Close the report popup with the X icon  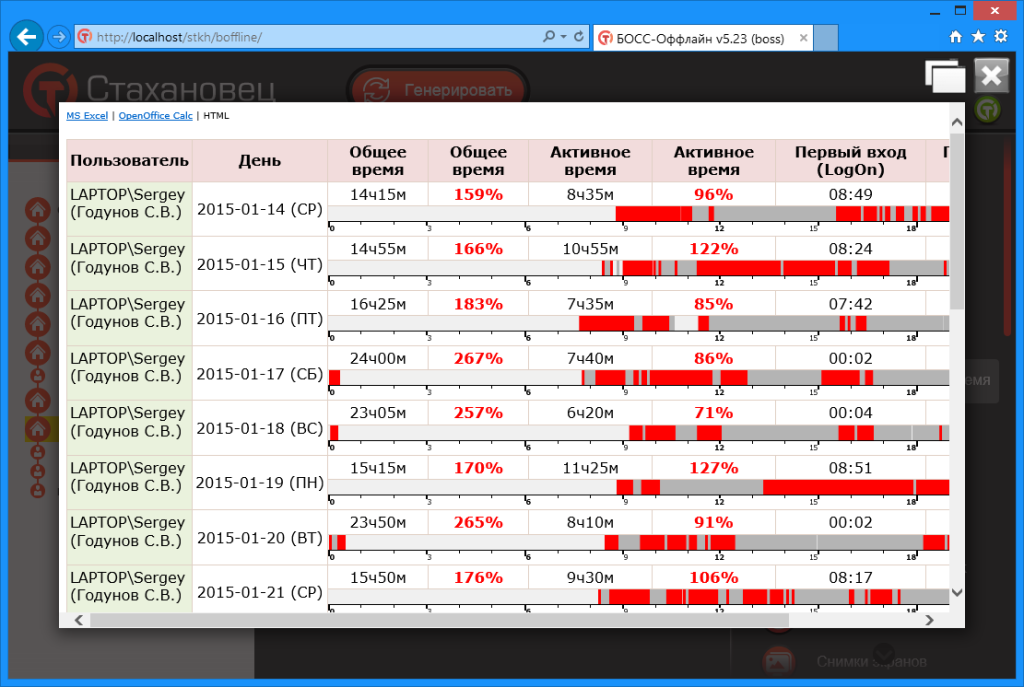pos(991,76)
